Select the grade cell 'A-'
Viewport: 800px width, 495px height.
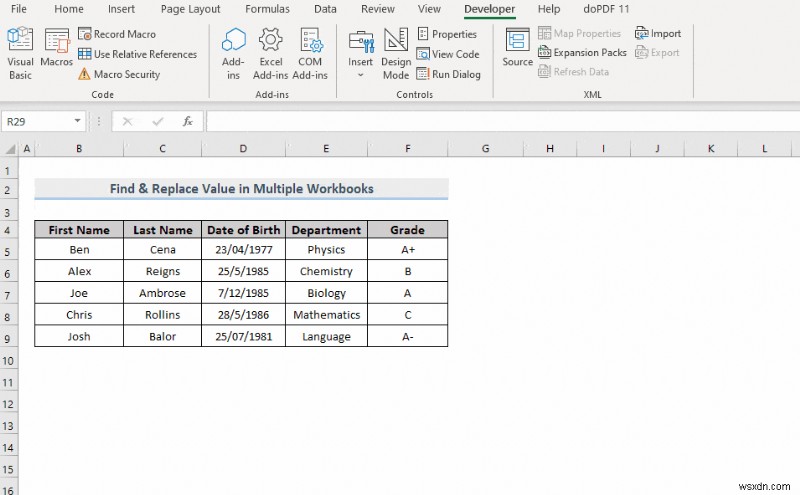coord(408,337)
